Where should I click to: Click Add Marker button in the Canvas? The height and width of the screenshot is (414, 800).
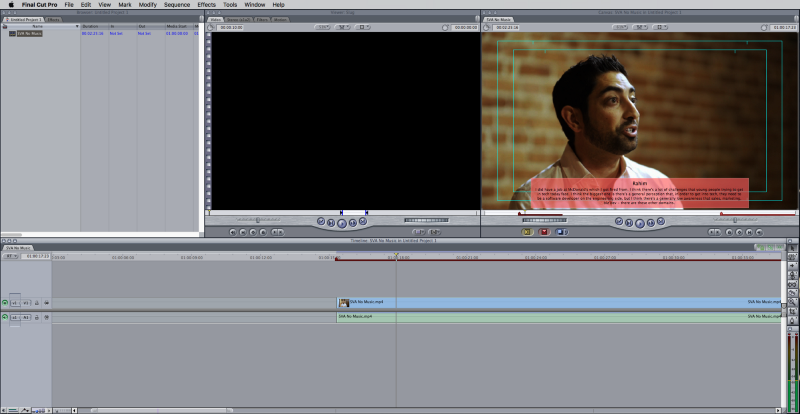pos(729,232)
